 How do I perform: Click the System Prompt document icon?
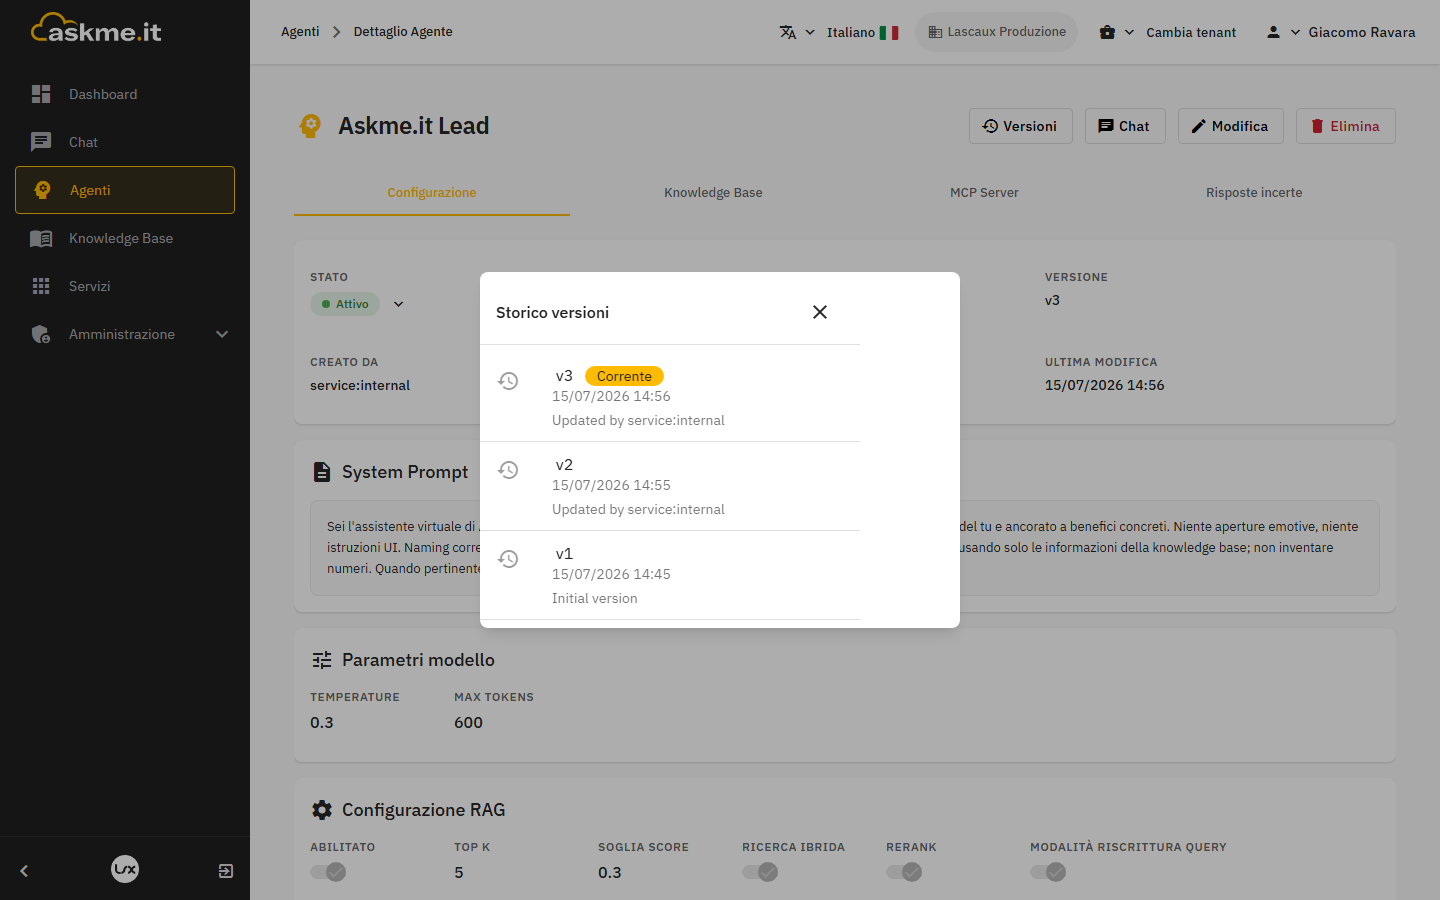point(322,472)
